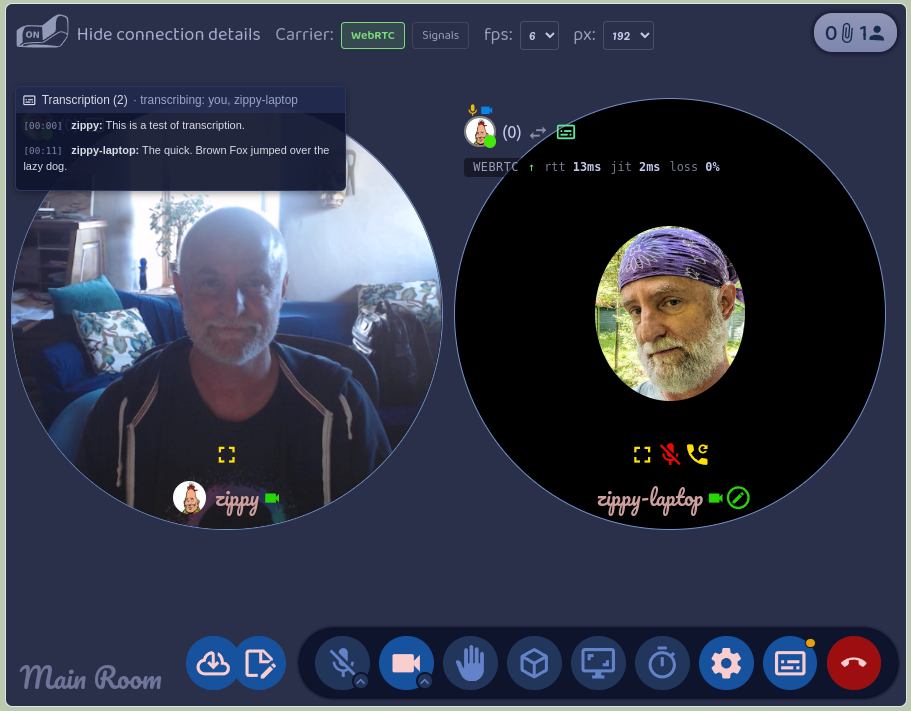911x711 pixels.
Task: Click the fullscreen icon on zippy-laptop's tile
Action: pyautogui.click(x=642, y=454)
